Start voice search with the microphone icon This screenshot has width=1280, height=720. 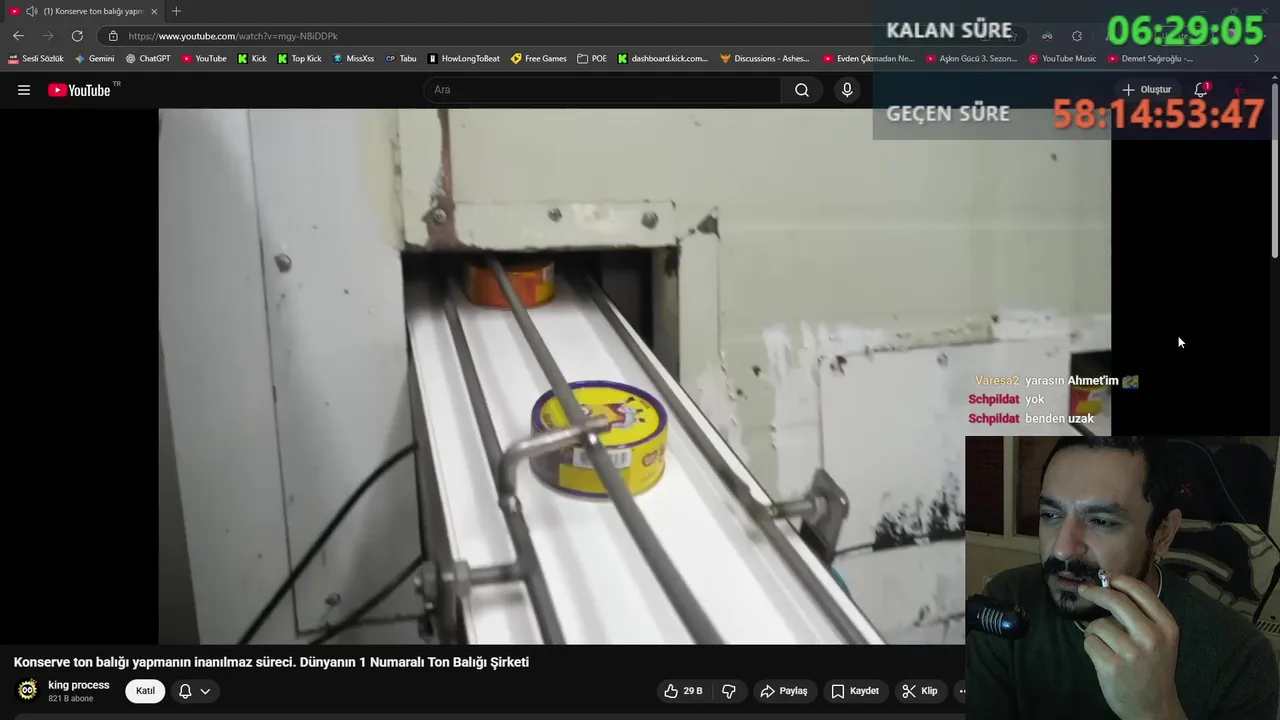coord(847,90)
